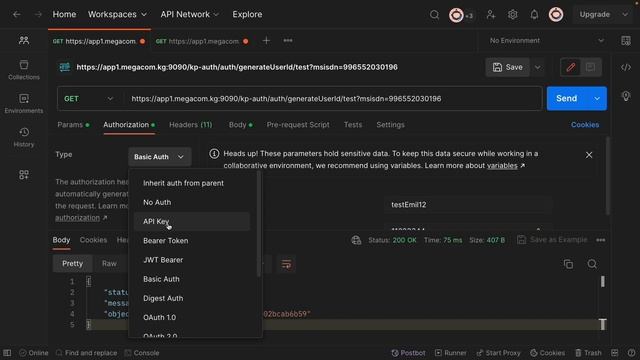Add a new request tab with plus

pos(266,40)
